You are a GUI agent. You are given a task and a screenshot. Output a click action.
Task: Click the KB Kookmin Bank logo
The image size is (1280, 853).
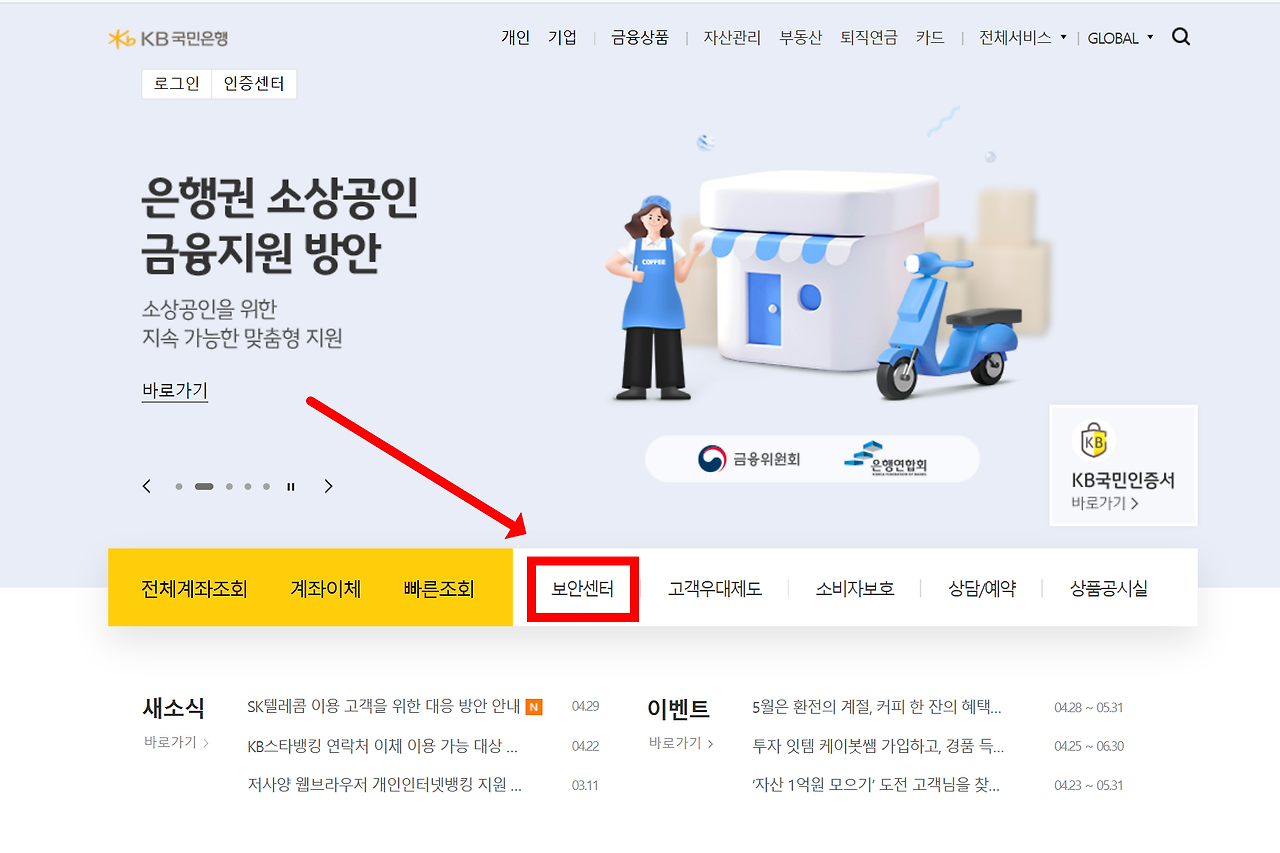[166, 38]
